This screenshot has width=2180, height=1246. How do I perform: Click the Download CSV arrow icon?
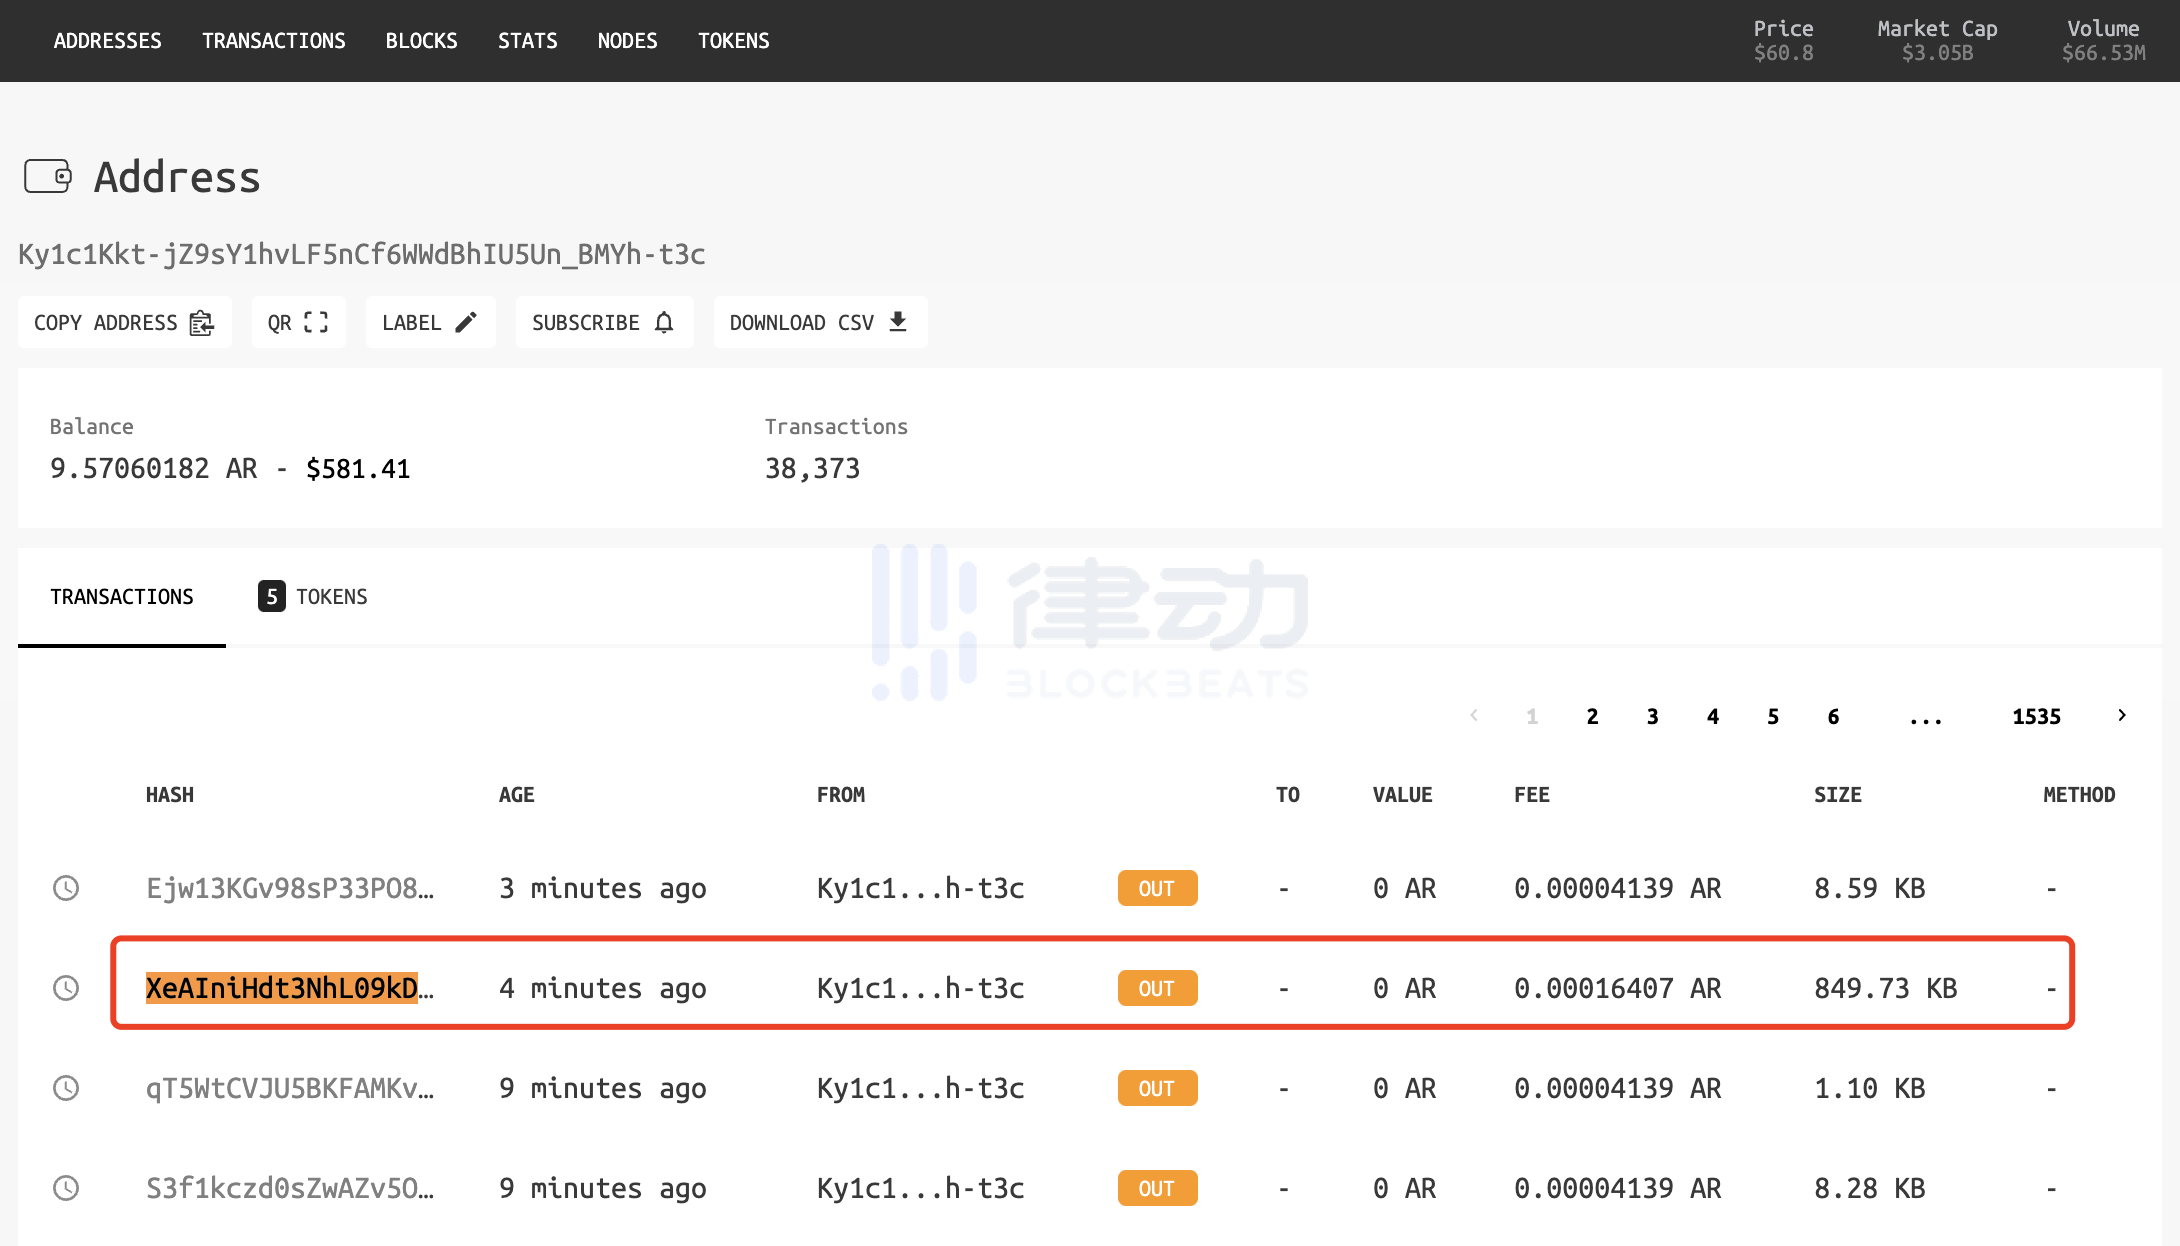pyautogui.click(x=898, y=321)
